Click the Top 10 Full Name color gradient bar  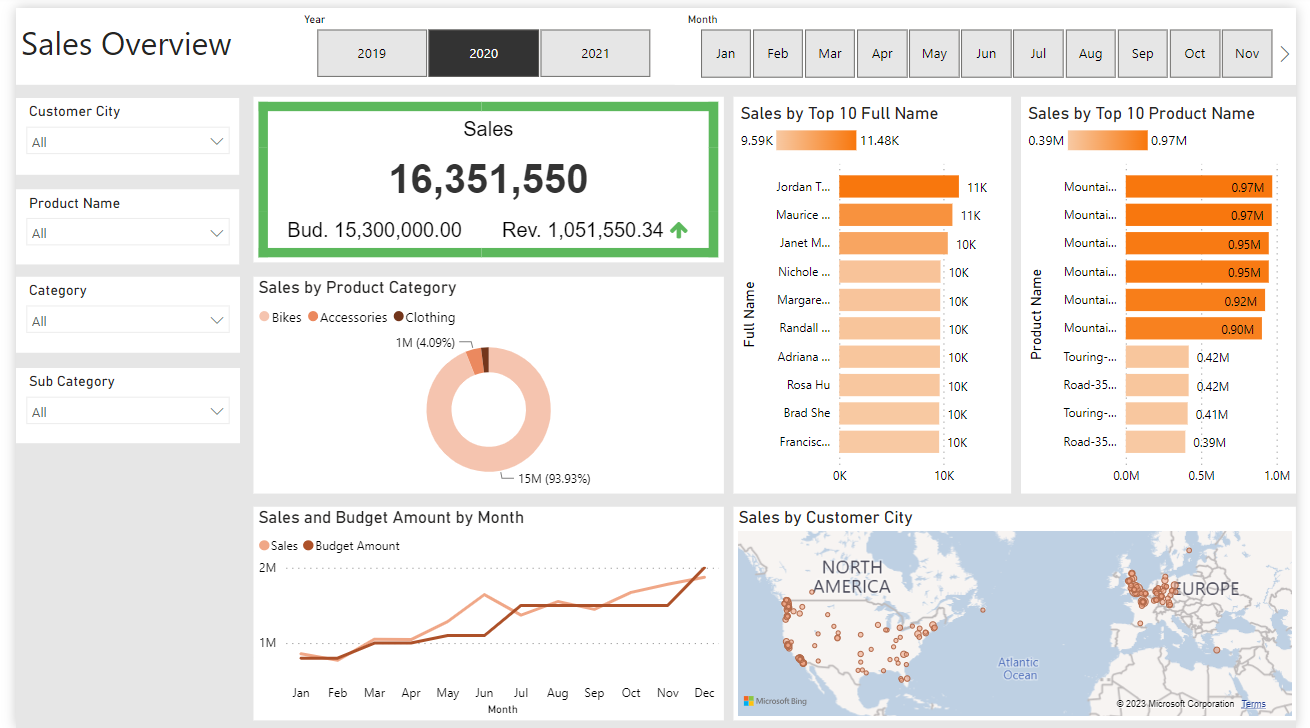point(816,141)
